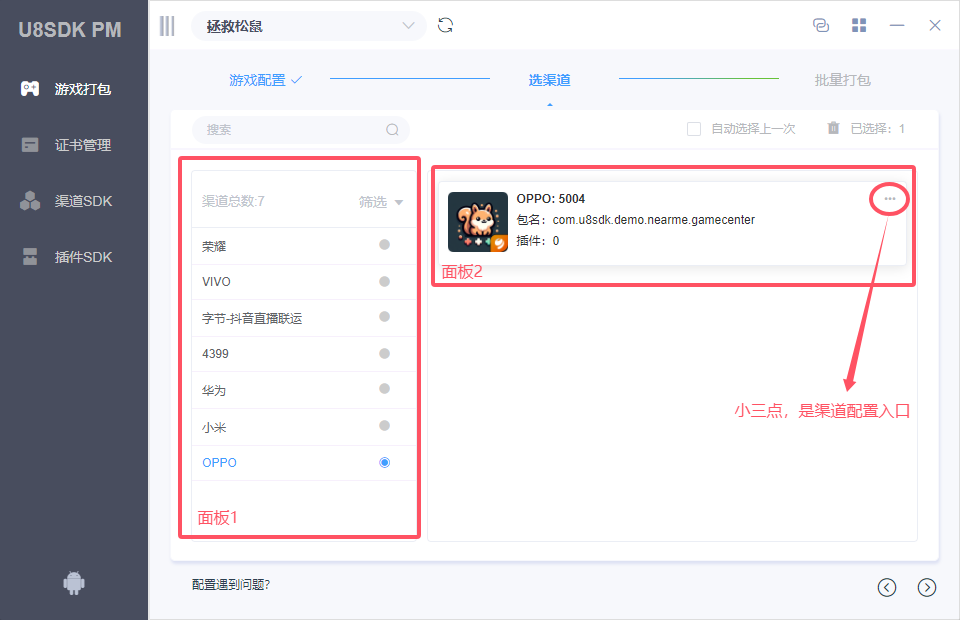Go to the 游戏配置 step
The image size is (960, 620).
265,80
